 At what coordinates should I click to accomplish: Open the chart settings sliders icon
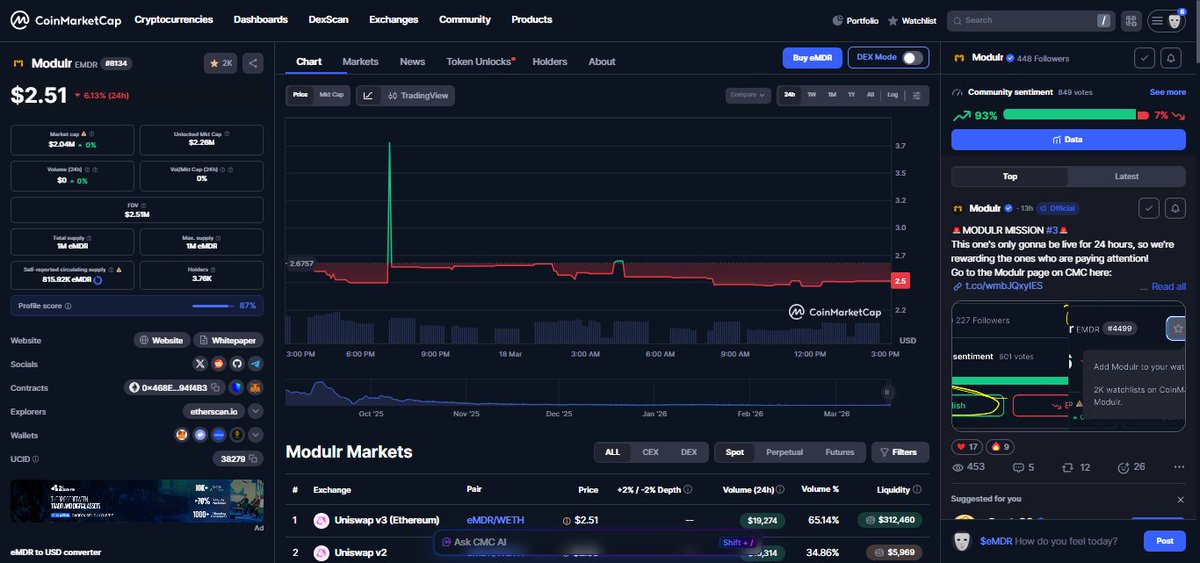tap(917, 95)
